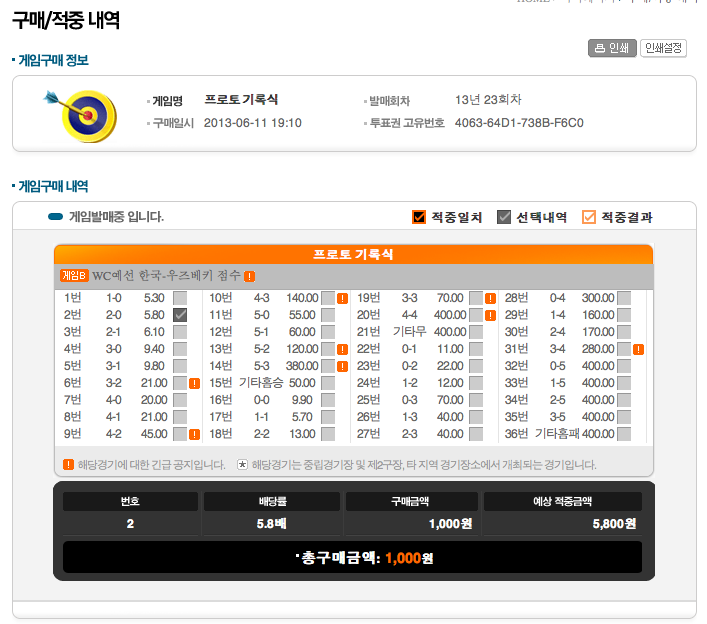The image size is (707, 624).
Task: Click the ticket number 4063-64D1-738B-F6C0
Action: pos(518,123)
